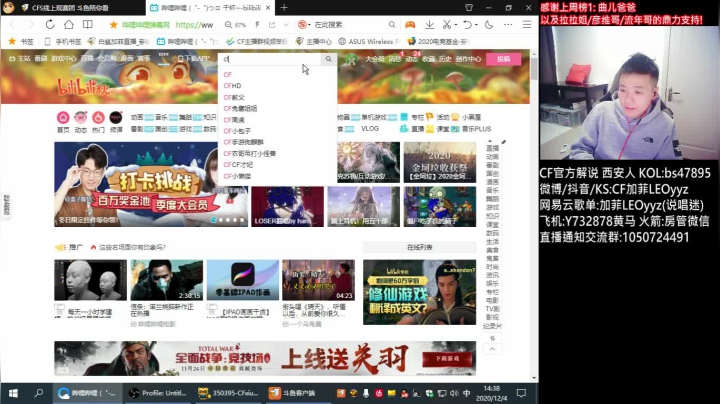The image size is (720, 404).
Task: Click the browser search magnifier icon
Action: [392, 25]
